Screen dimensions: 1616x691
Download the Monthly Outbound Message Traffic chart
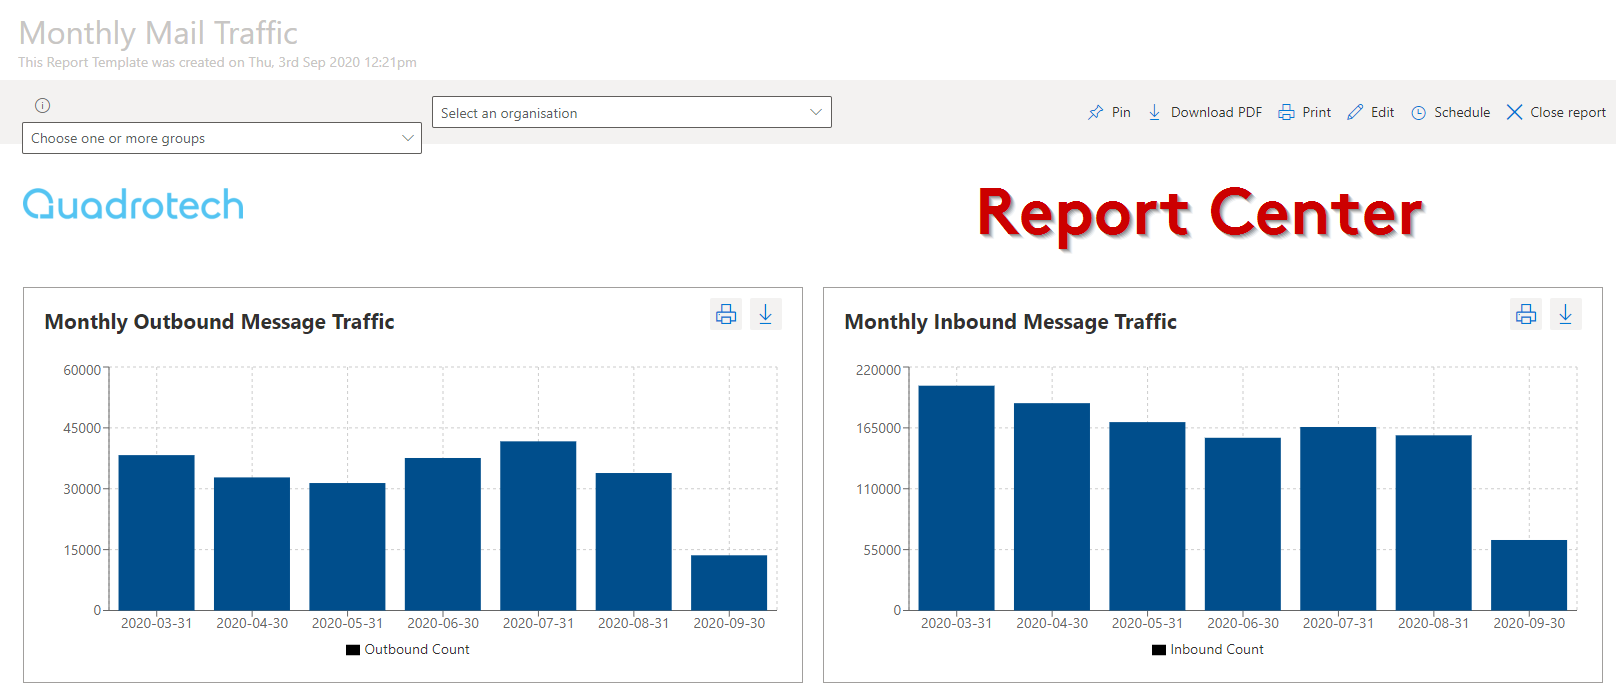pyautogui.click(x=765, y=314)
